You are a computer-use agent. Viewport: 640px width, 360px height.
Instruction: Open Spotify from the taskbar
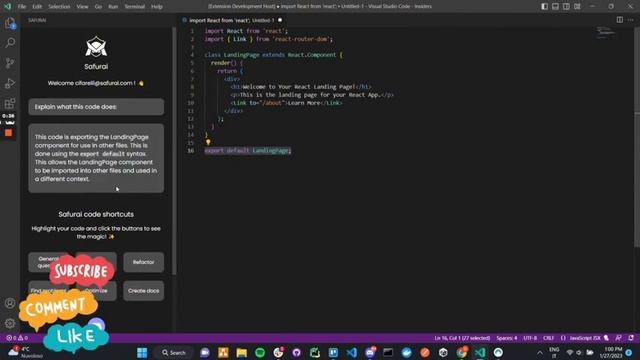260,352
